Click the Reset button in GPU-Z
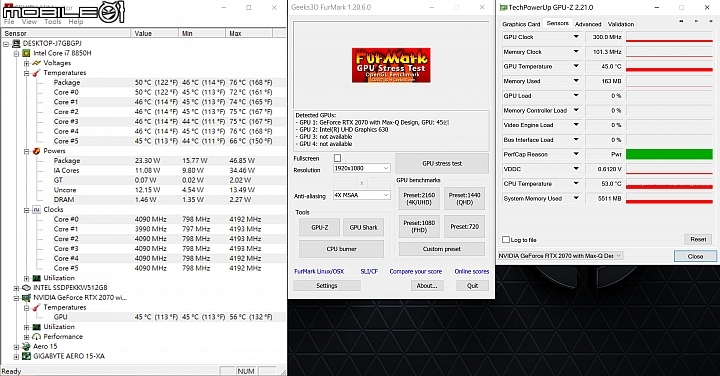720x376 pixels. click(x=698, y=240)
